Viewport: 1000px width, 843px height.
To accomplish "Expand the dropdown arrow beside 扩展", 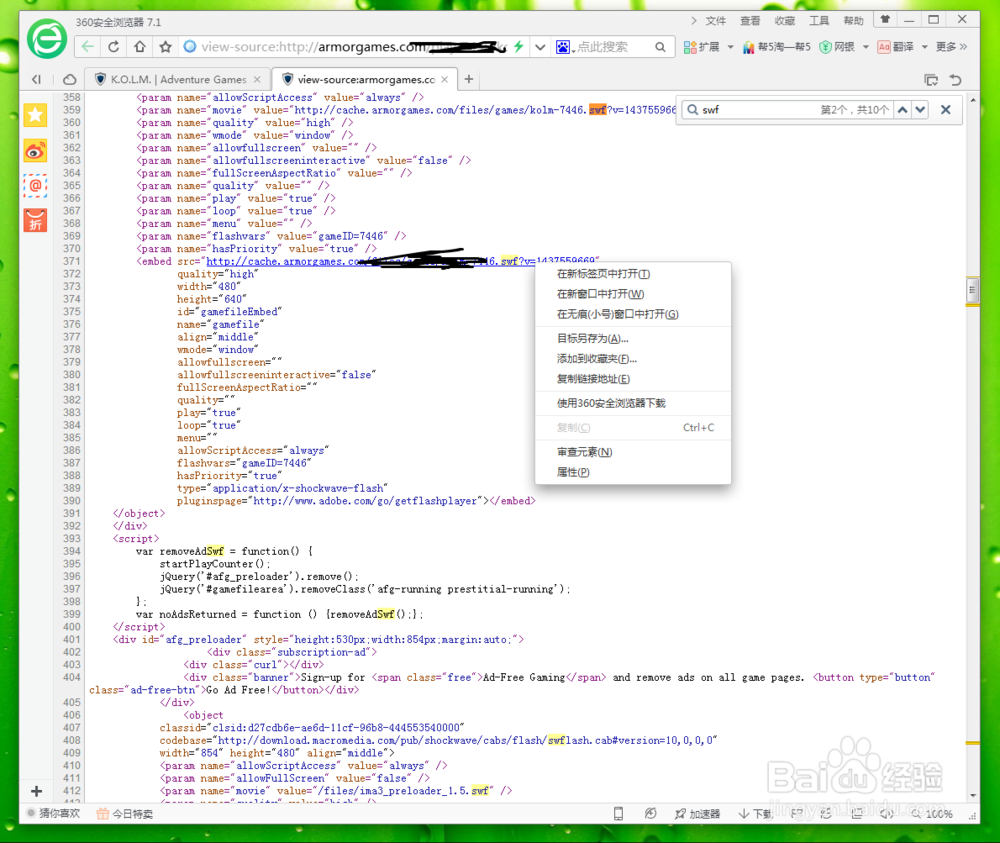I will pyautogui.click(x=730, y=47).
